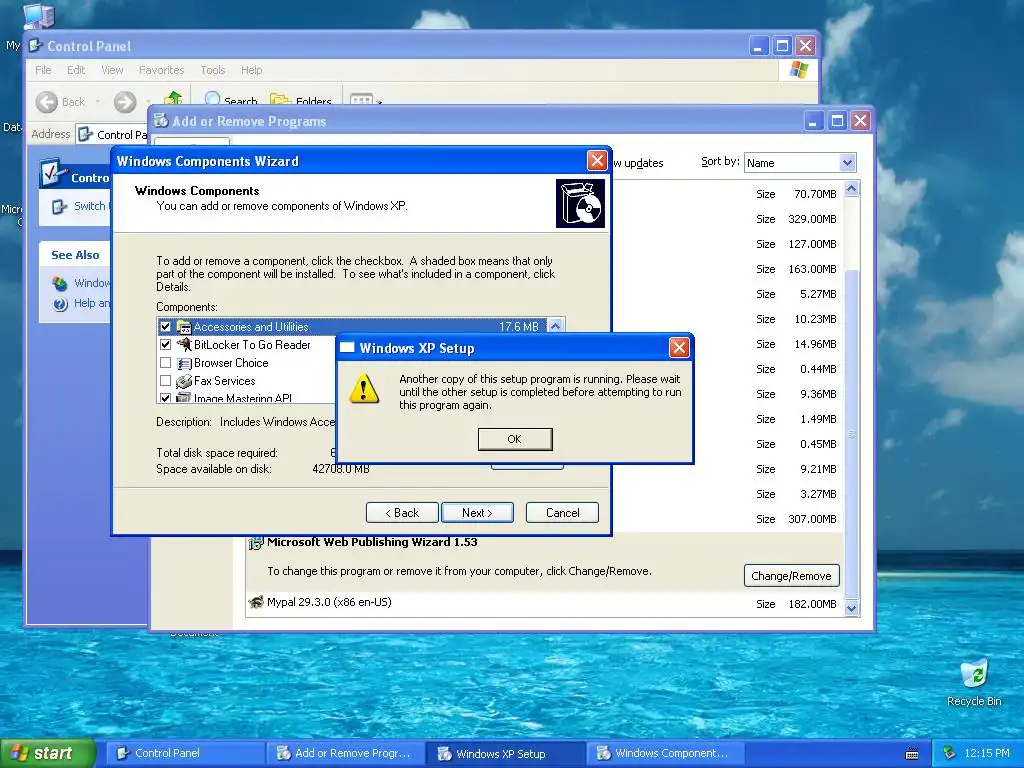Enable the Fax Services checkbox
1024x768 pixels.
point(165,380)
